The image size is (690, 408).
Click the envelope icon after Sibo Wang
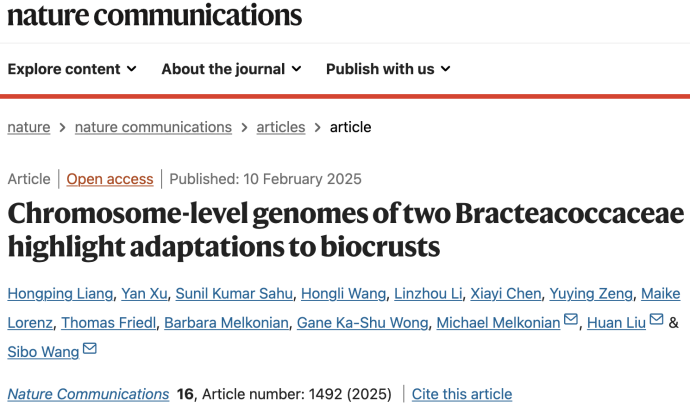click(90, 350)
